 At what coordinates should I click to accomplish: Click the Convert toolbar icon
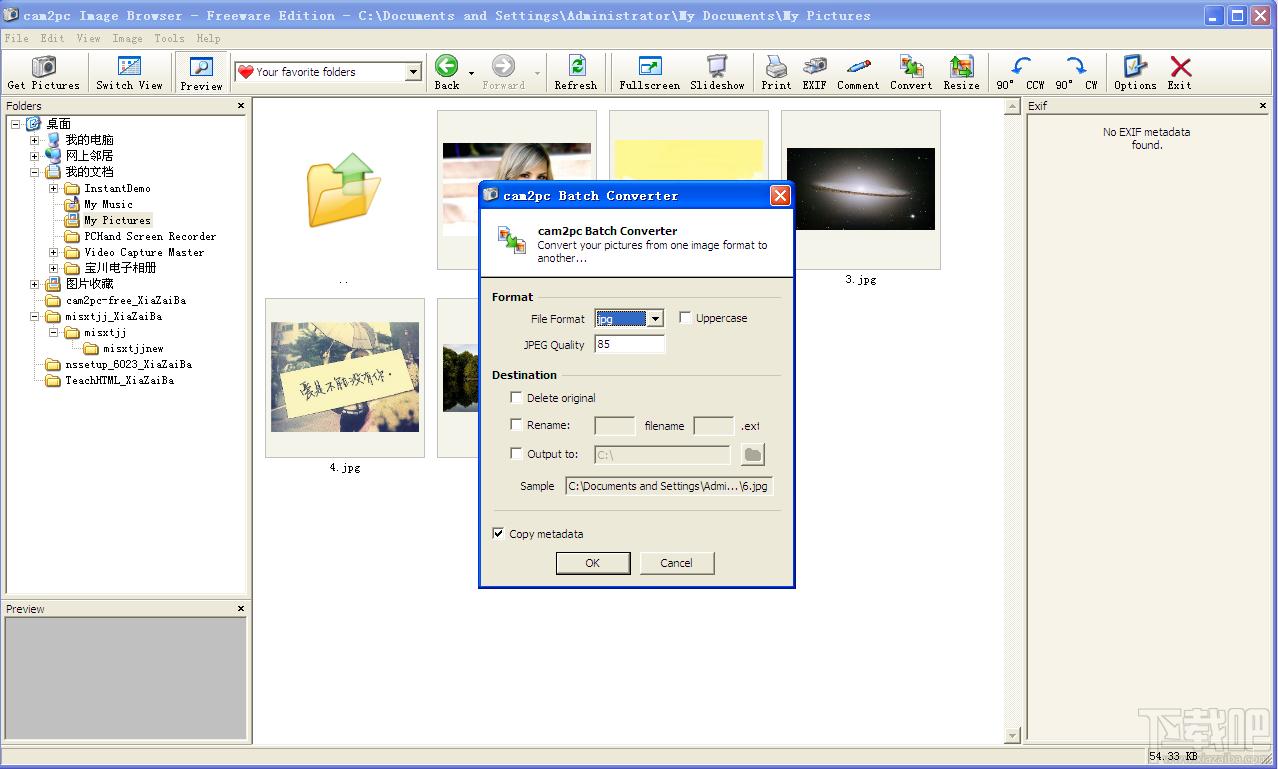(911, 66)
